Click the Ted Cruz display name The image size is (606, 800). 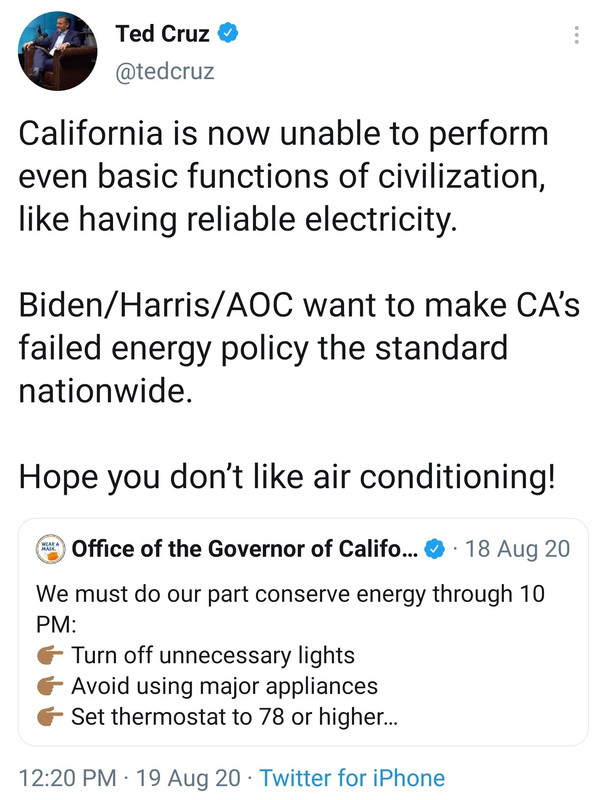coord(161,35)
